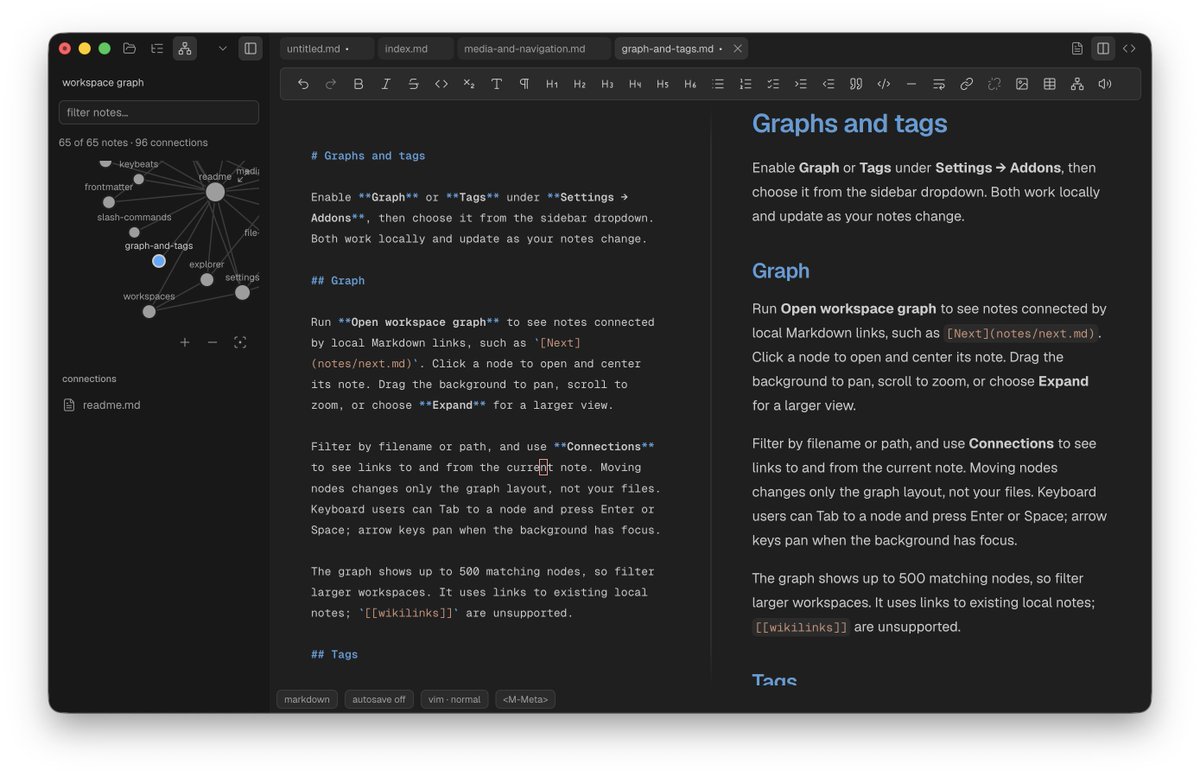Viewport: 1200px width, 777px height.
Task: Switch to source code view
Action: (1129, 48)
